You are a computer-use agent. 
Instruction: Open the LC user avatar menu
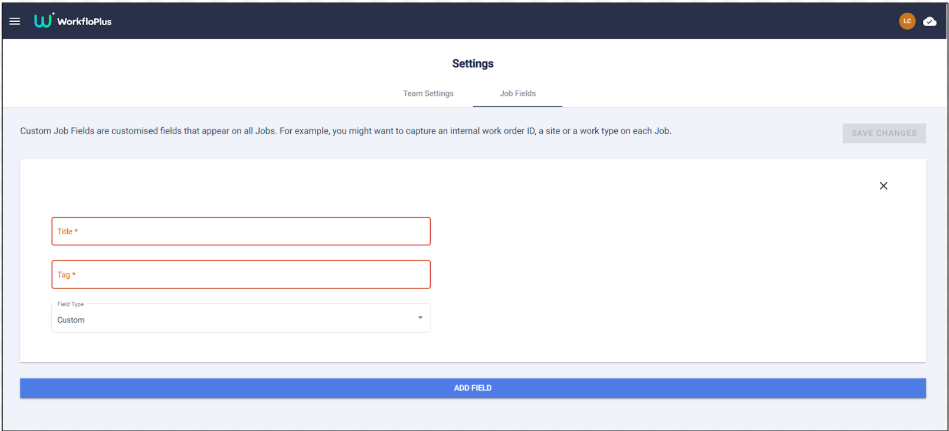pos(907,21)
